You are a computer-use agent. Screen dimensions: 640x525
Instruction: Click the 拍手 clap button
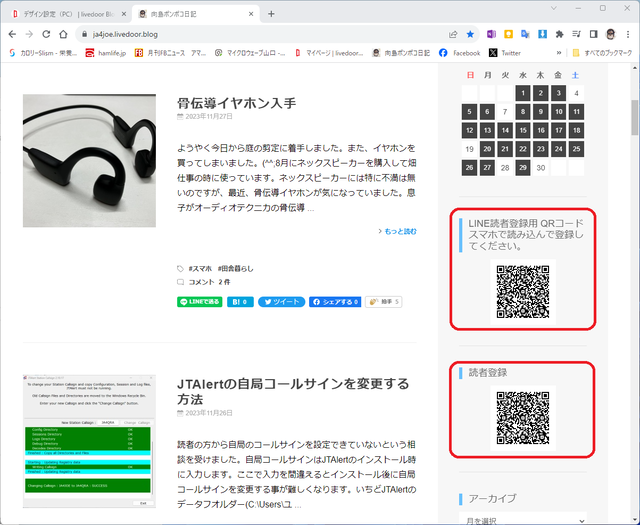coord(384,302)
